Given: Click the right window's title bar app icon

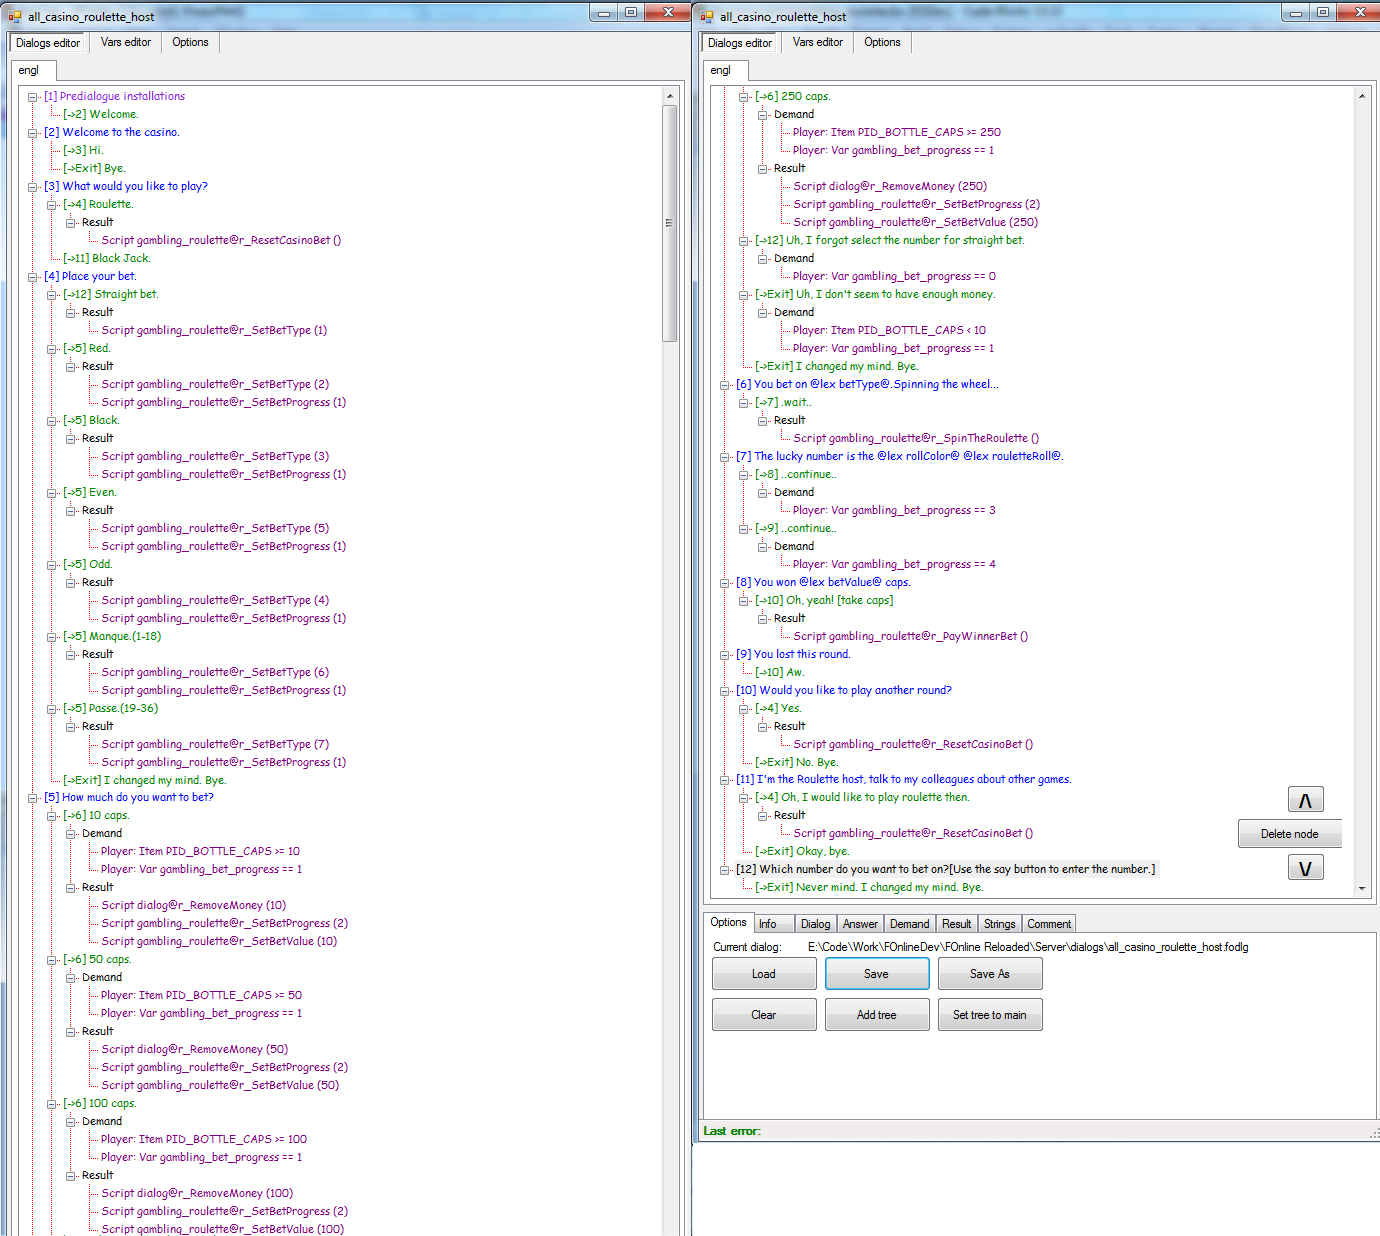Looking at the screenshot, I should 707,16.
